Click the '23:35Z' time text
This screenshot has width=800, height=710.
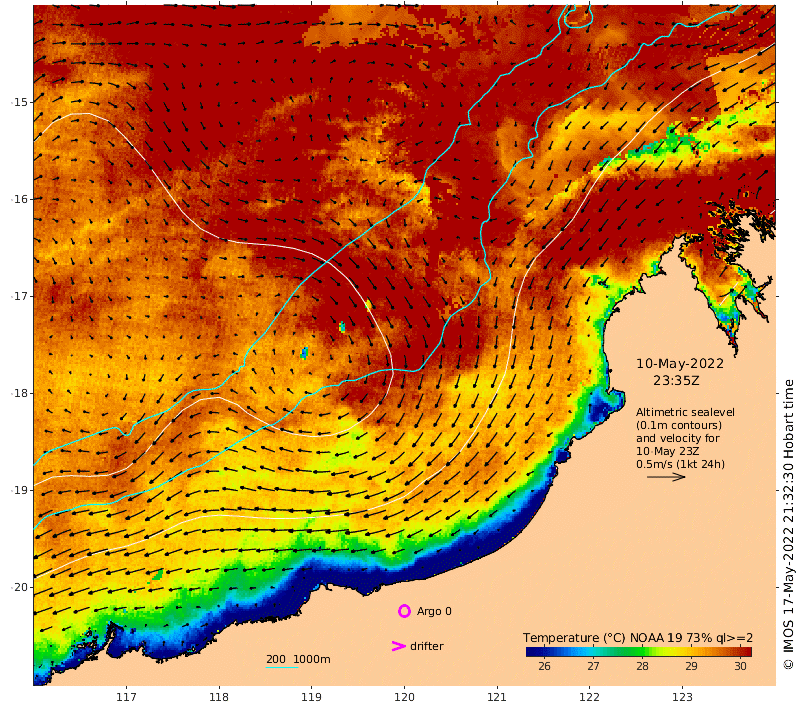[x=676, y=381]
